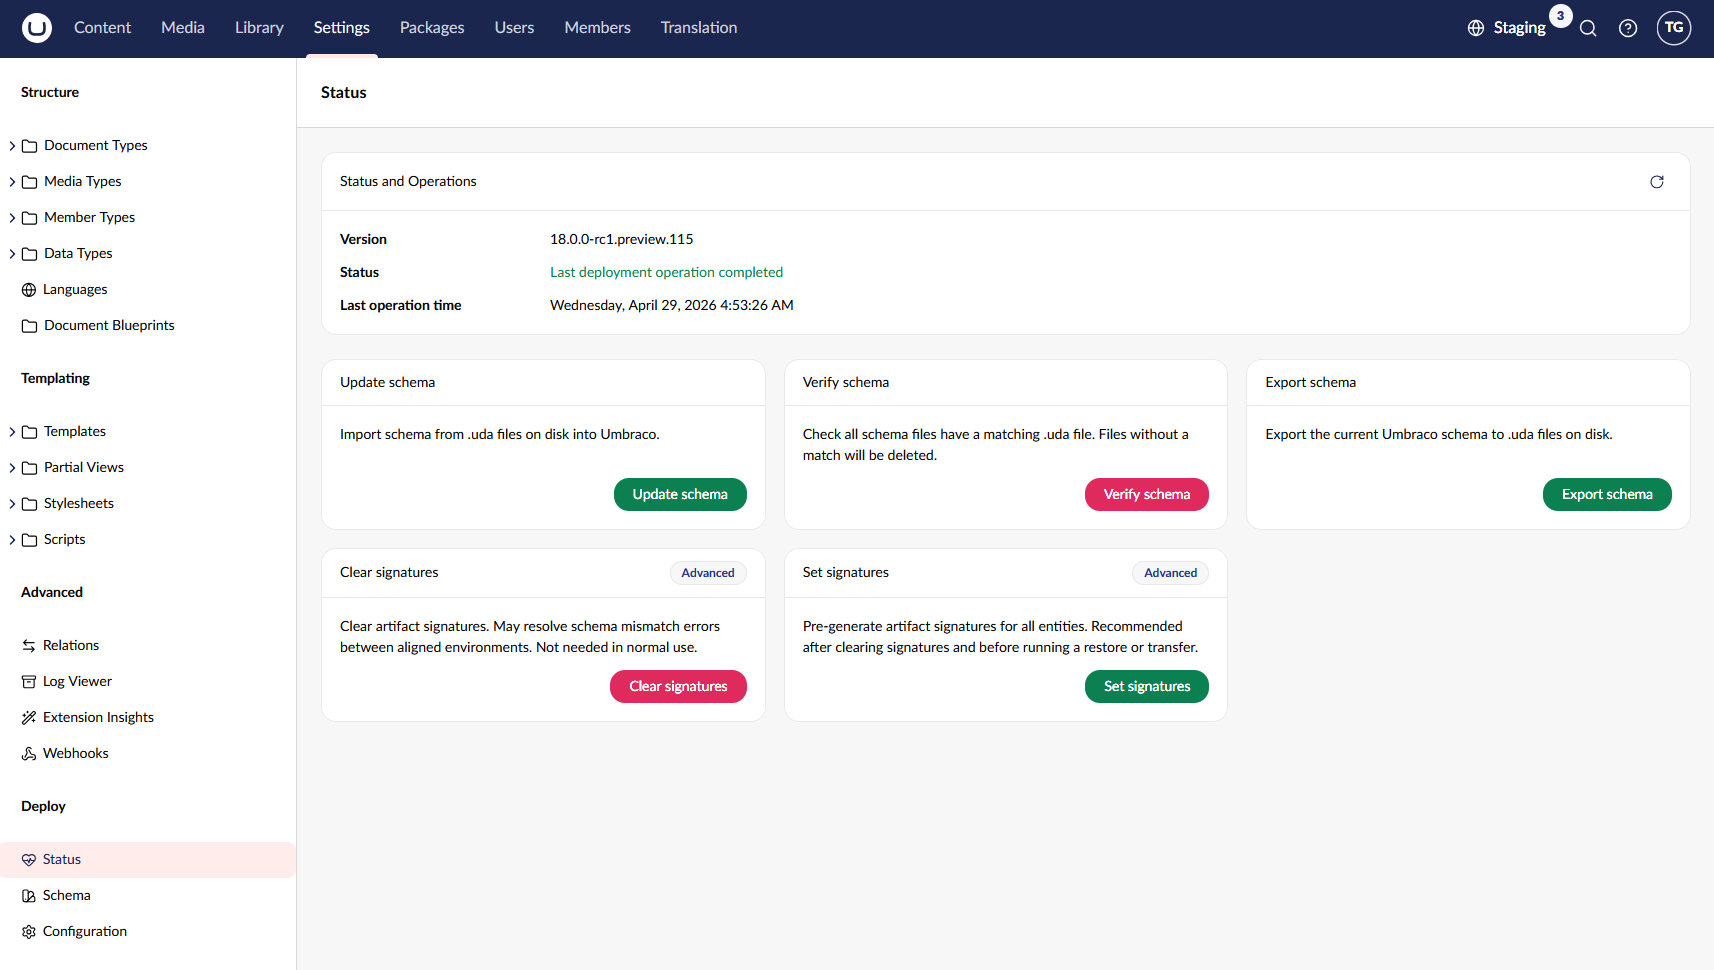Viewport: 1714px width, 970px height.
Task: Open the Users section
Action: (x=514, y=28)
